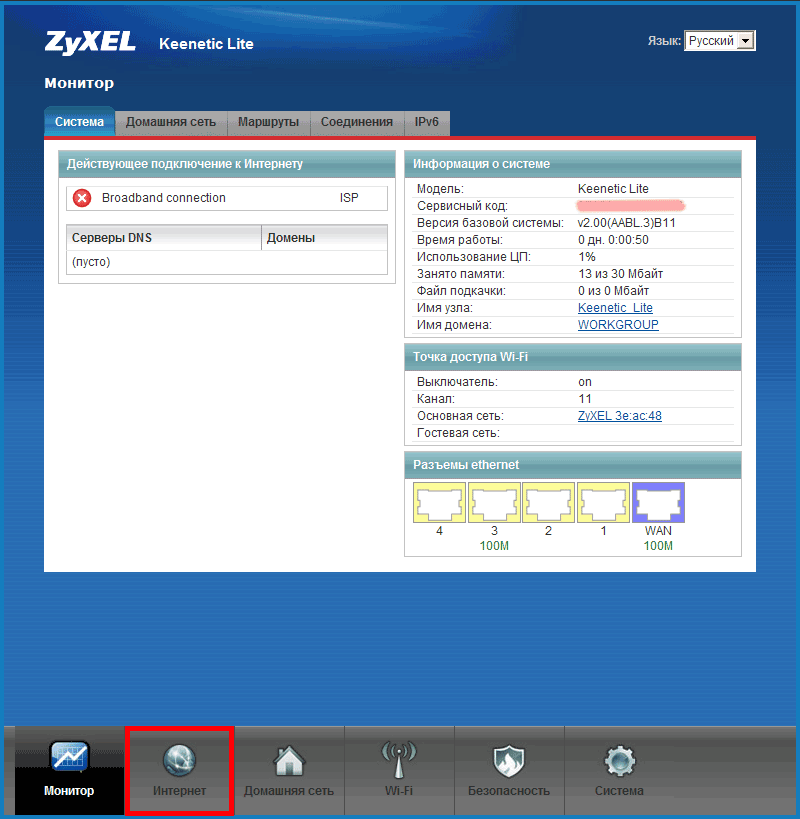Click the WAN port icon

[x=658, y=502]
